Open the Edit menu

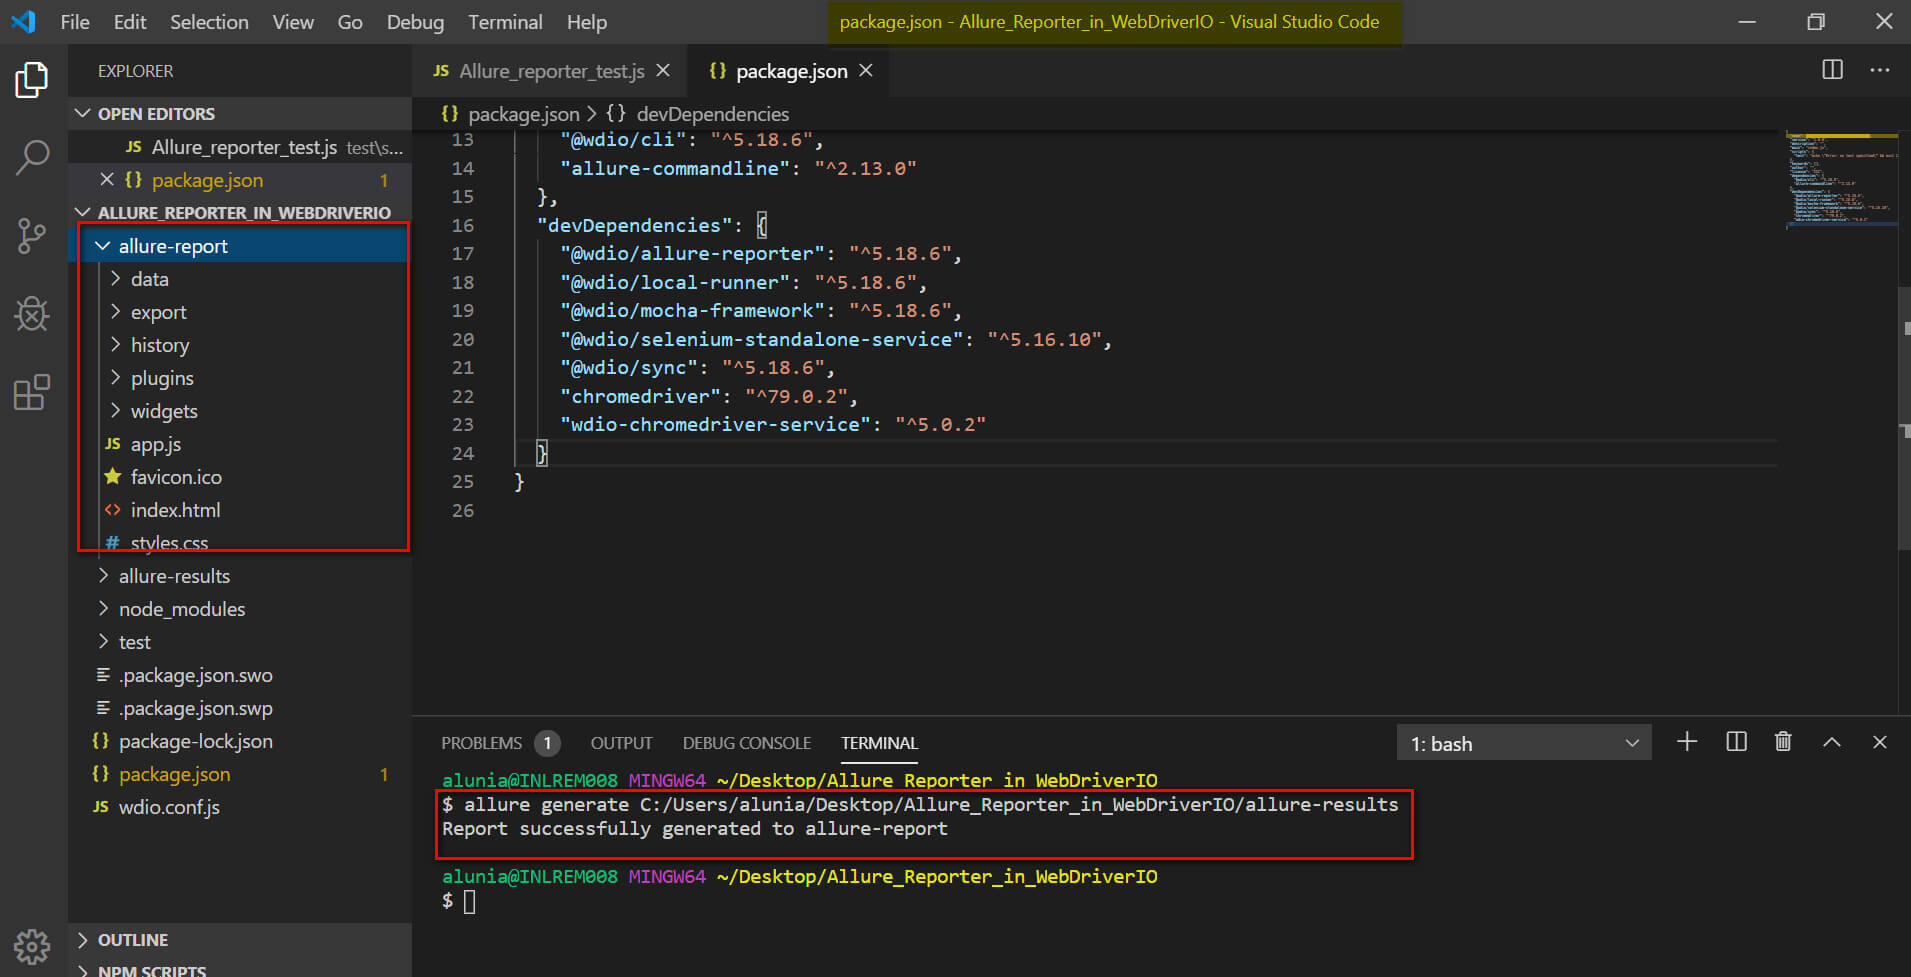[x=130, y=22]
